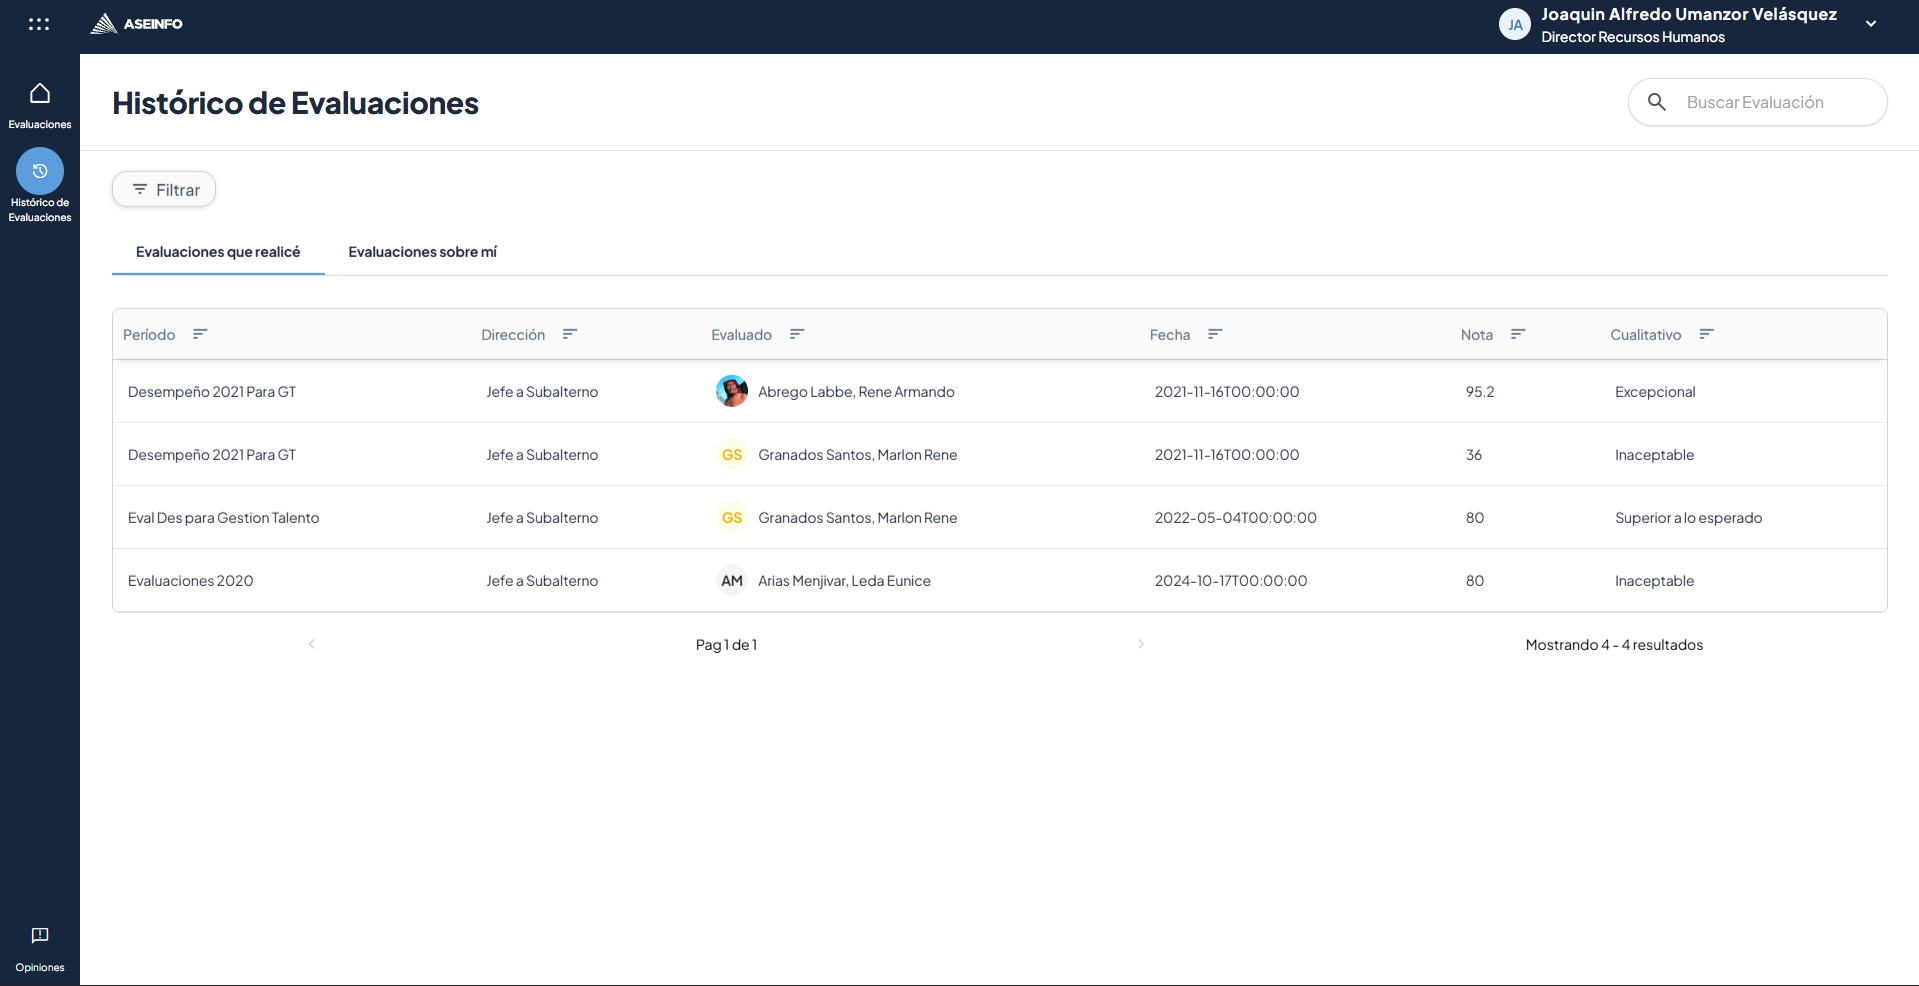Click the Dirección column header text

pos(513,335)
